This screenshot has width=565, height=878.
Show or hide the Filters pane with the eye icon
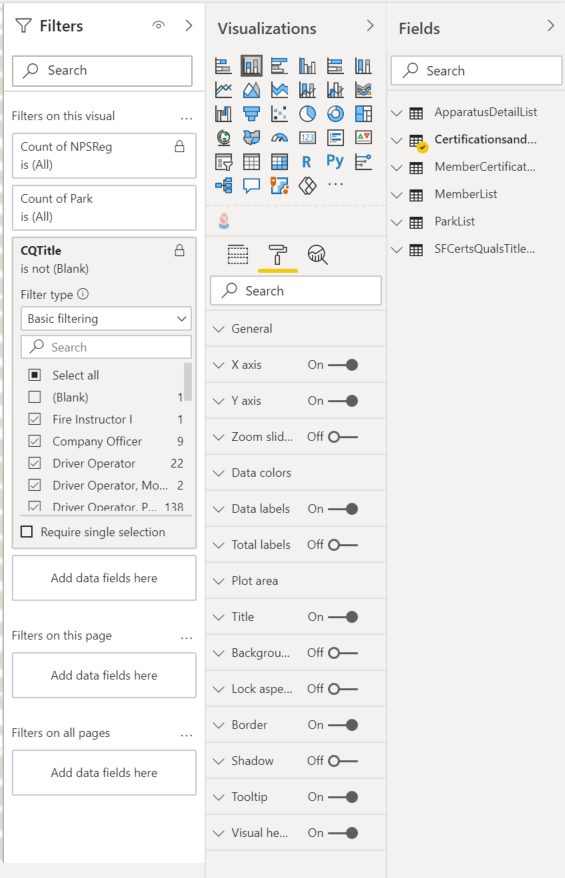coord(159,25)
